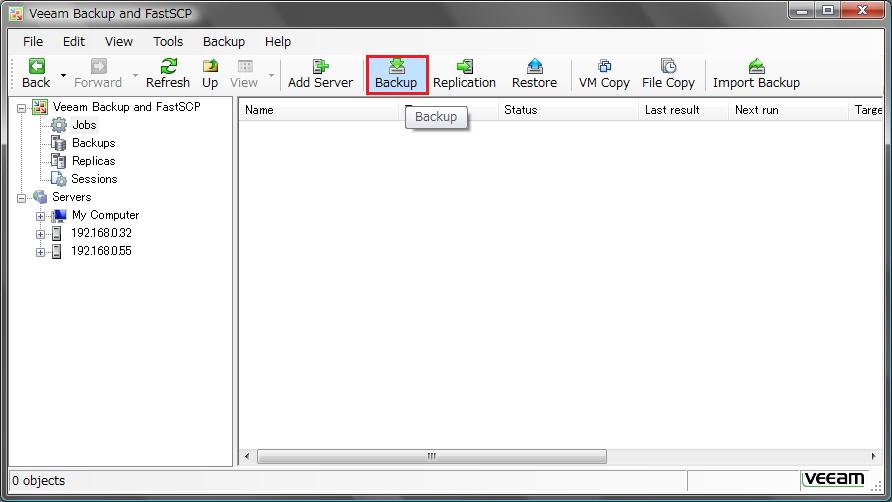The width and height of the screenshot is (892, 502).
Task: Select the Backups label in the tree
Action: coord(94,143)
